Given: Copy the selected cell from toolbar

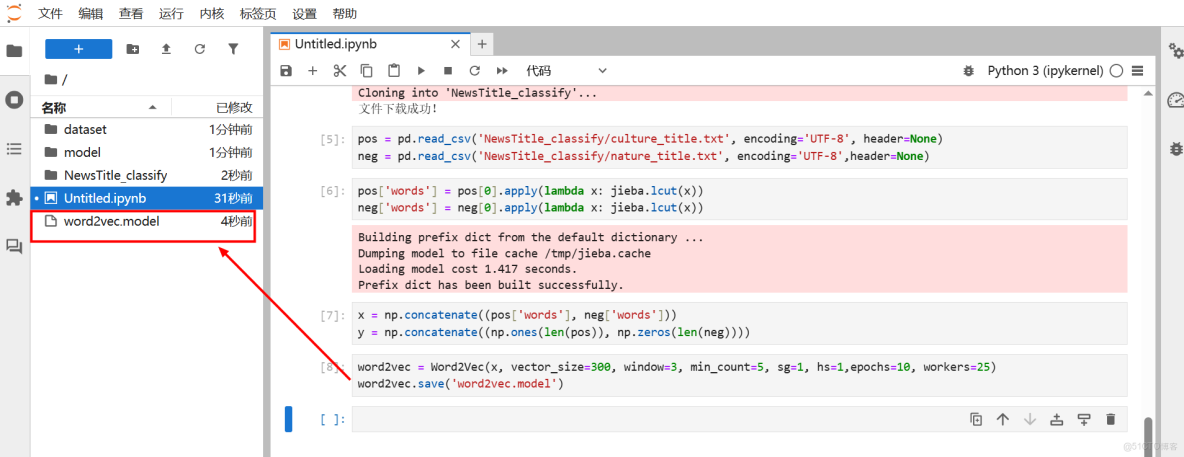Looking at the screenshot, I should [367, 70].
